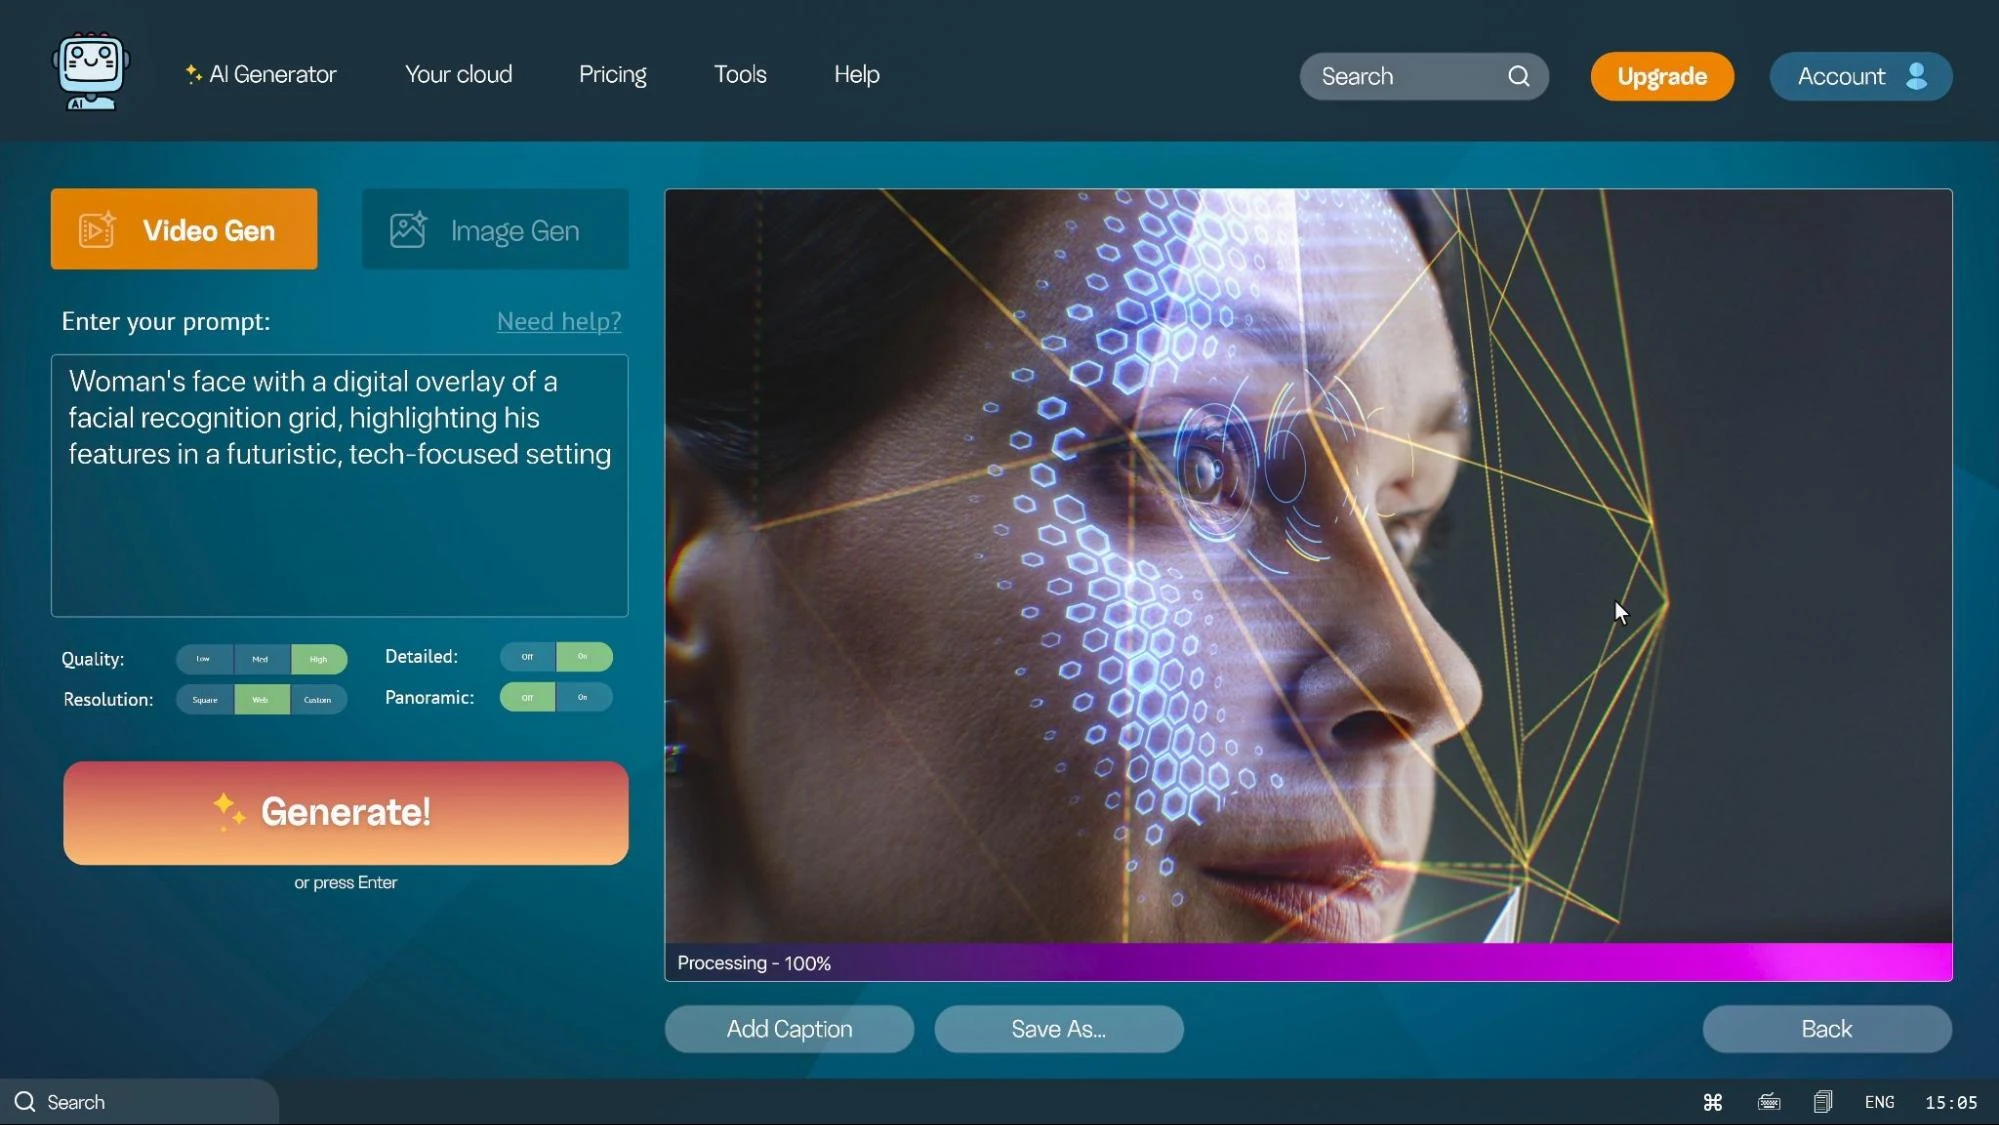The image size is (1999, 1125).
Task: Switch to the Image Gen tab
Action: point(494,229)
